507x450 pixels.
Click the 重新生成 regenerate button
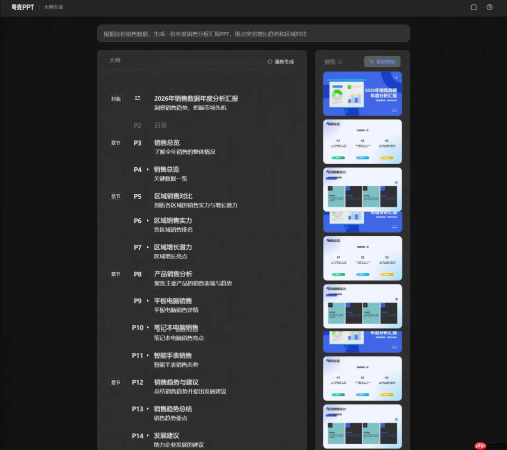point(281,62)
